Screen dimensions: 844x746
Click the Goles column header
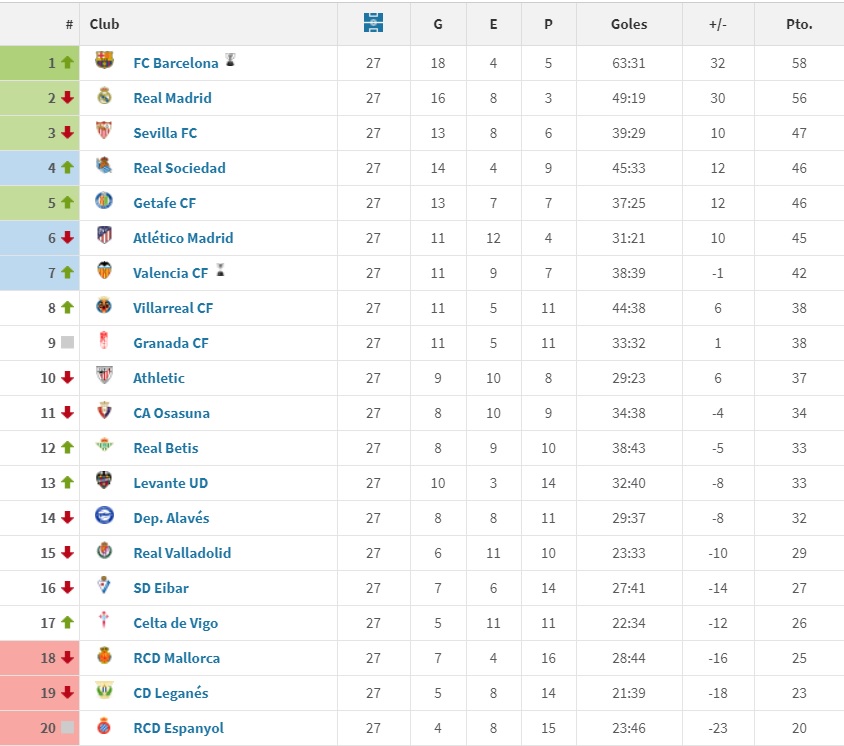click(629, 24)
